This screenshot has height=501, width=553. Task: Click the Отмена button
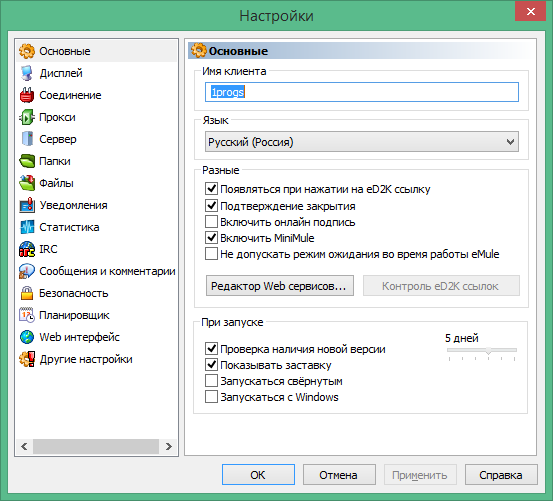tap(339, 475)
